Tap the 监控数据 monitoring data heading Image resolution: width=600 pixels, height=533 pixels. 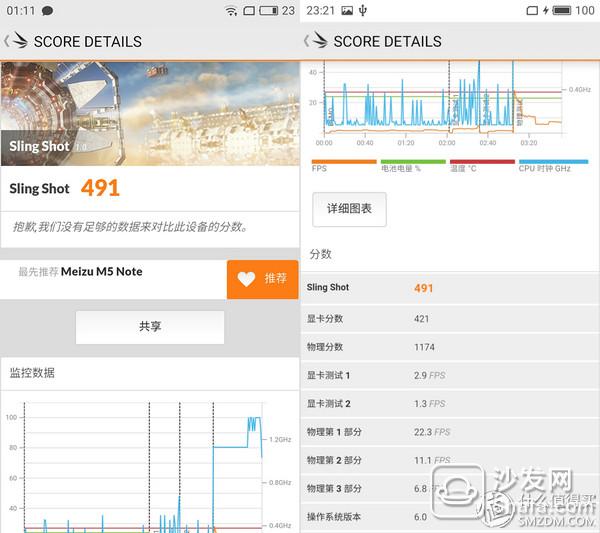click(32, 373)
